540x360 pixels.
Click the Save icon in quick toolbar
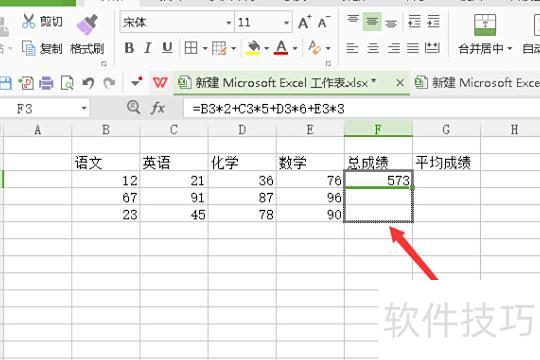(x=5, y=83)
